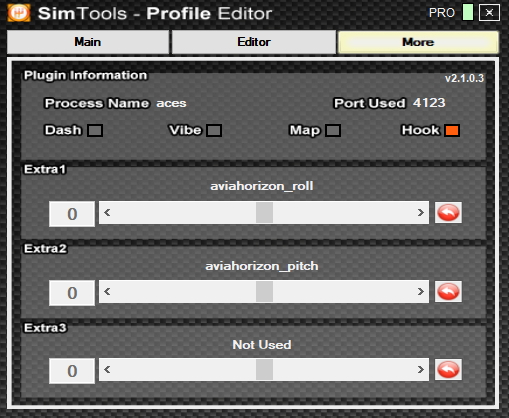Reset the Extra1 aviahorizon_roll value
The image size is (509, 418).
[448, 213]
